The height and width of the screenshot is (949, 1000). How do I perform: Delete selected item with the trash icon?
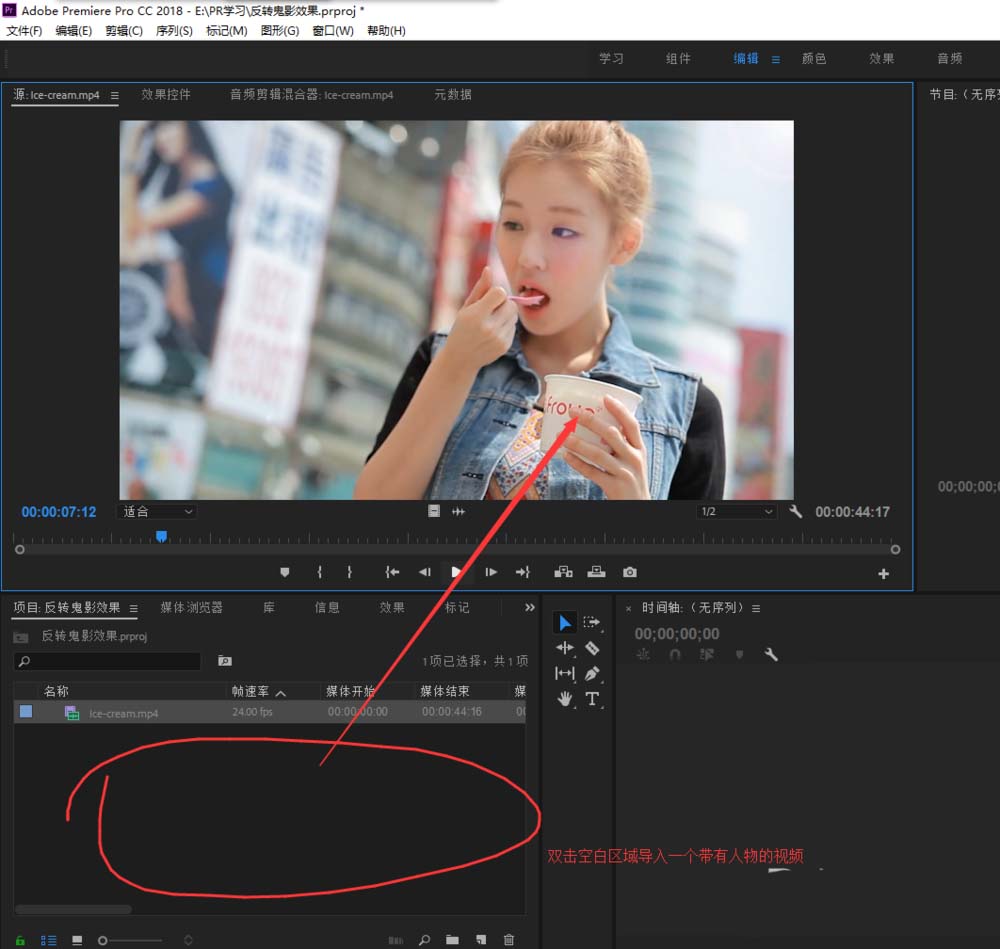(509, 940)
